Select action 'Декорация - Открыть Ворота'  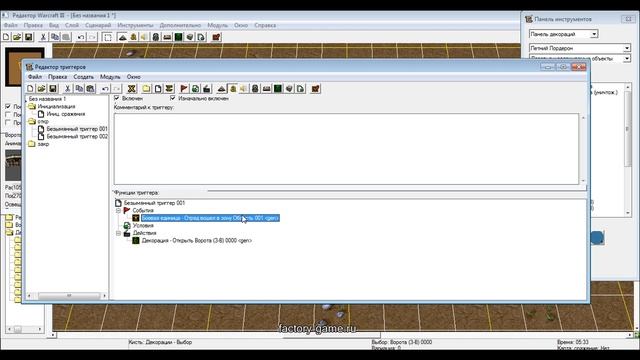click(x=197, y=241)
